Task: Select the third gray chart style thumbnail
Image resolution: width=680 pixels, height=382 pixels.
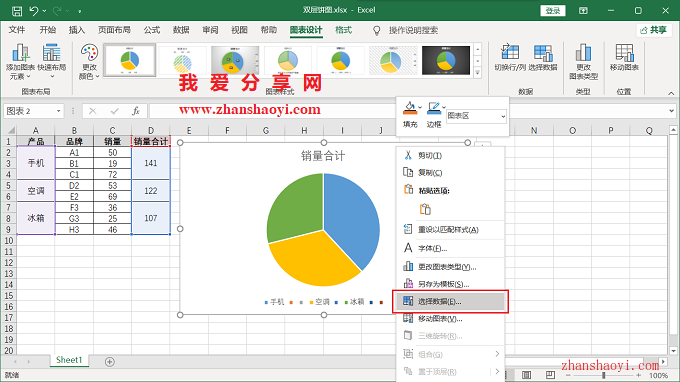Action: click(x=235, y=60)
